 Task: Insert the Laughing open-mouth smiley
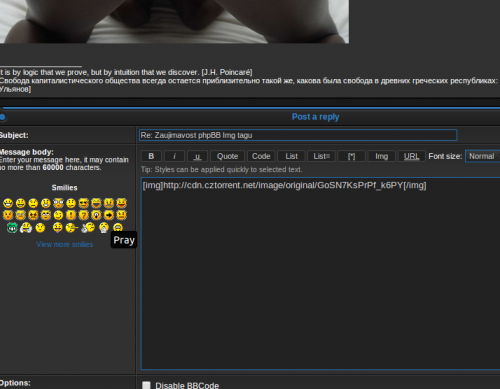pyautogui.click(x=96, y=203)
